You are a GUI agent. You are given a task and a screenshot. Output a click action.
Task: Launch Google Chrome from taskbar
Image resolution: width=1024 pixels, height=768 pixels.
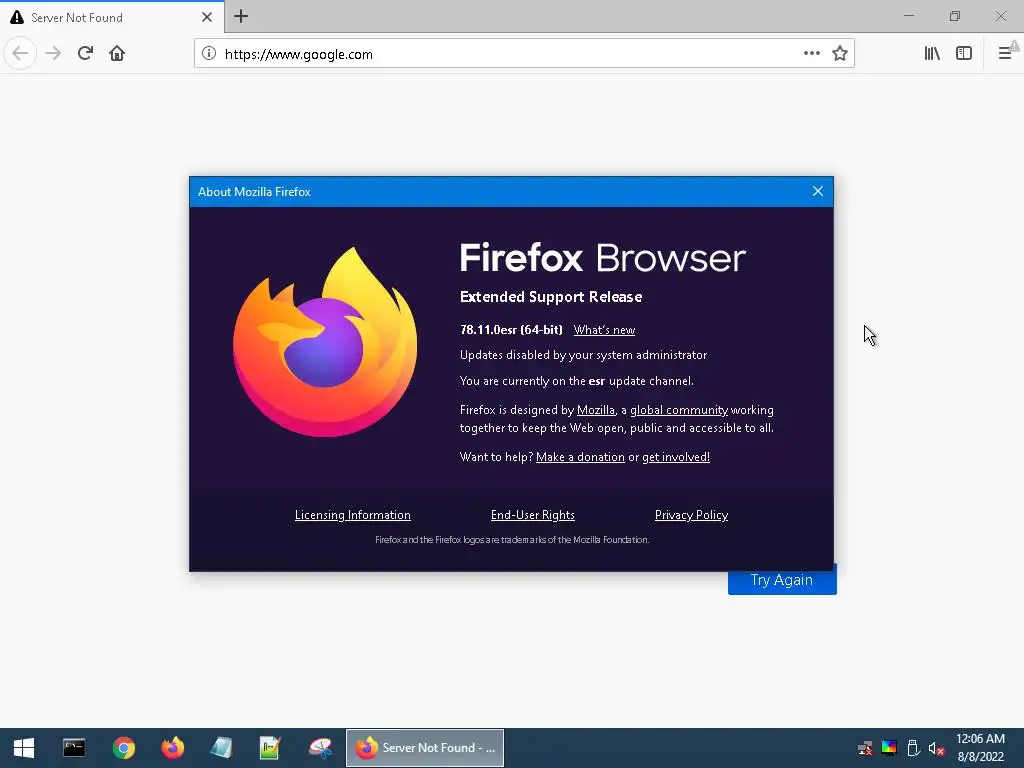pos(123,748)
